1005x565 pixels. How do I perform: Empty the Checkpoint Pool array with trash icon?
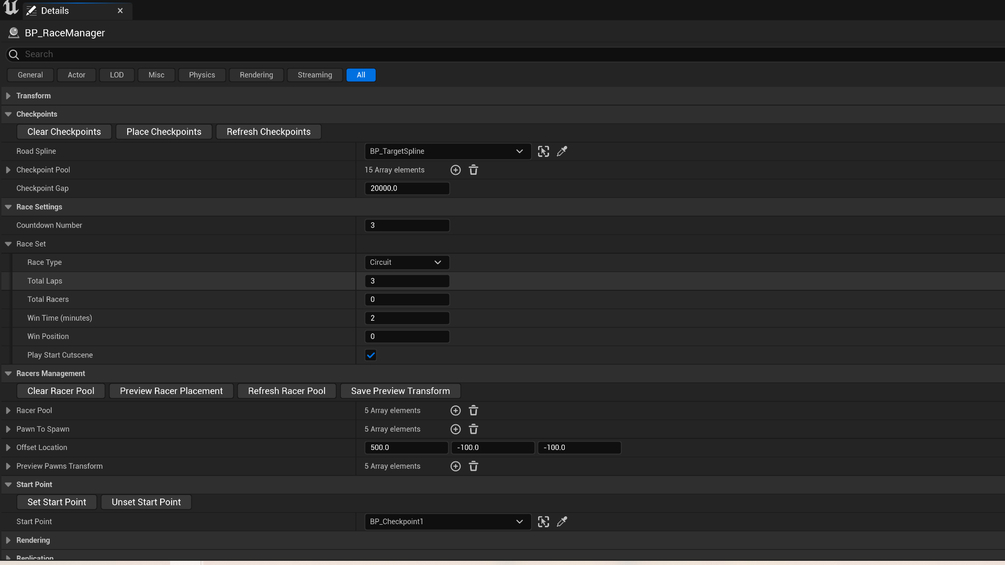pyautogui.click(x=474, y=170)
